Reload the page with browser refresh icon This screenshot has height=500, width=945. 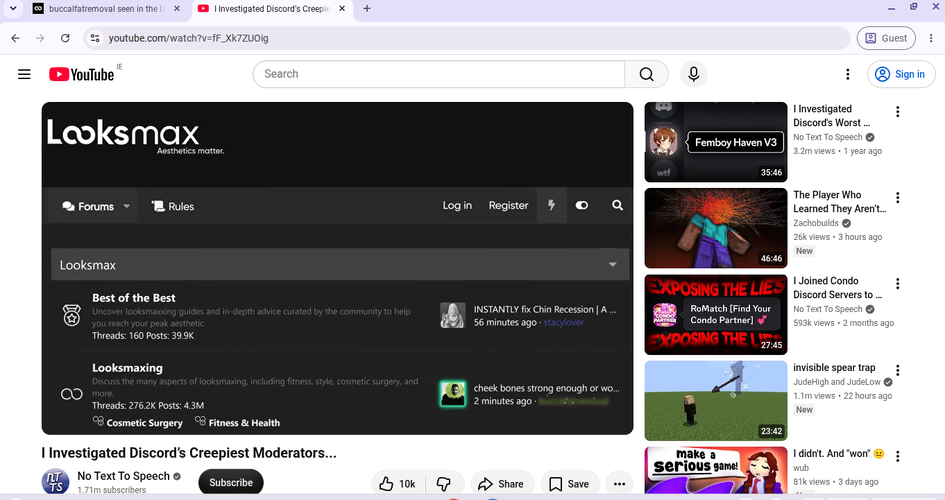[65, 38]
